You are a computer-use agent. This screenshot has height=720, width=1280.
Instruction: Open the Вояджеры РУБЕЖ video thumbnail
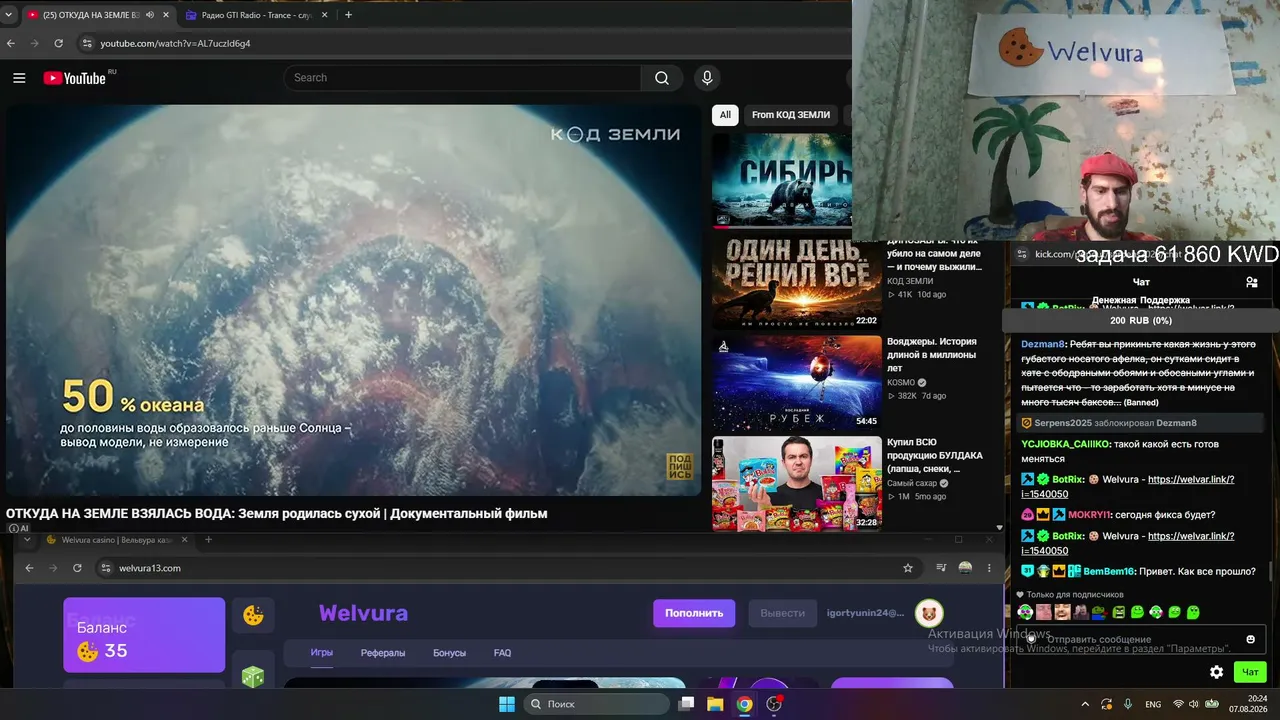pos(797,383)
